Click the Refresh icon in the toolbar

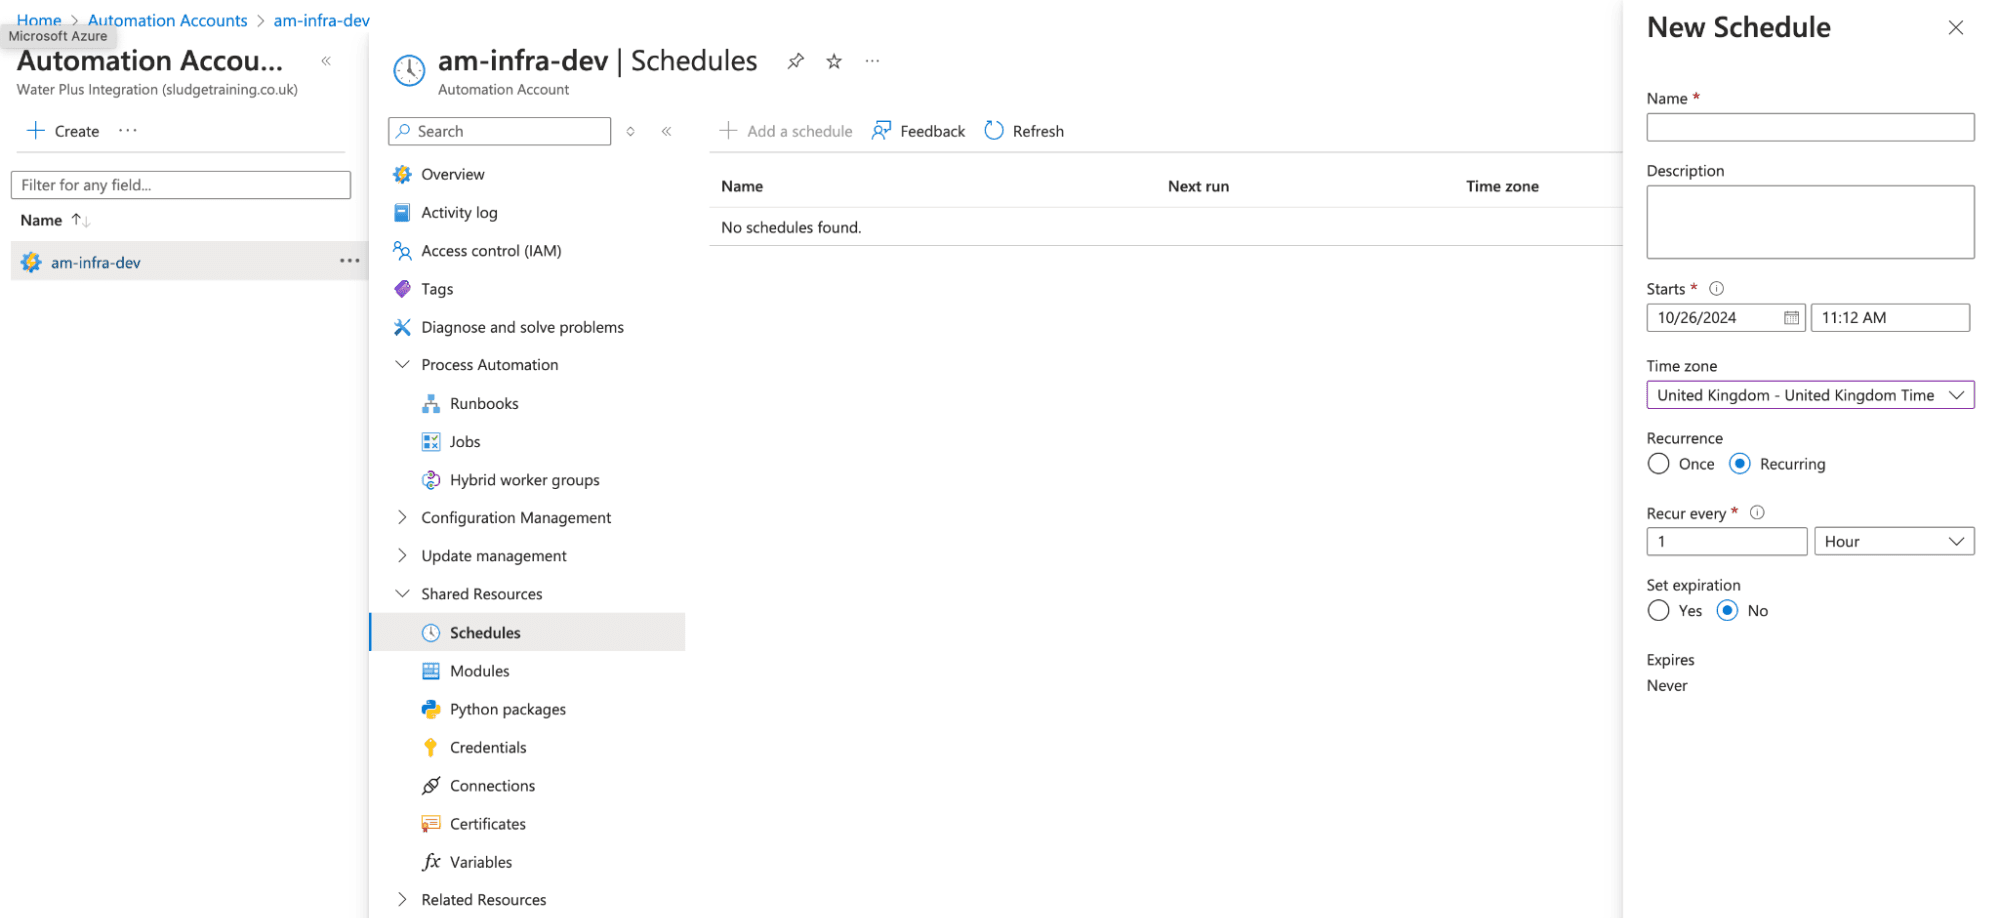994,131
